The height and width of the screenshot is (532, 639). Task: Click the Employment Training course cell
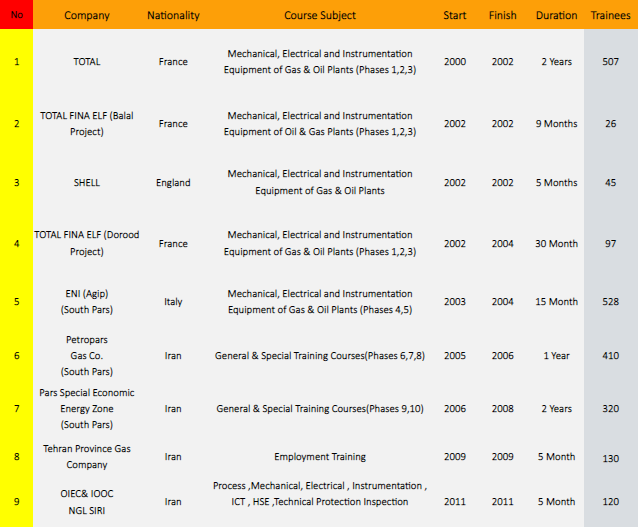coord(320,457)
